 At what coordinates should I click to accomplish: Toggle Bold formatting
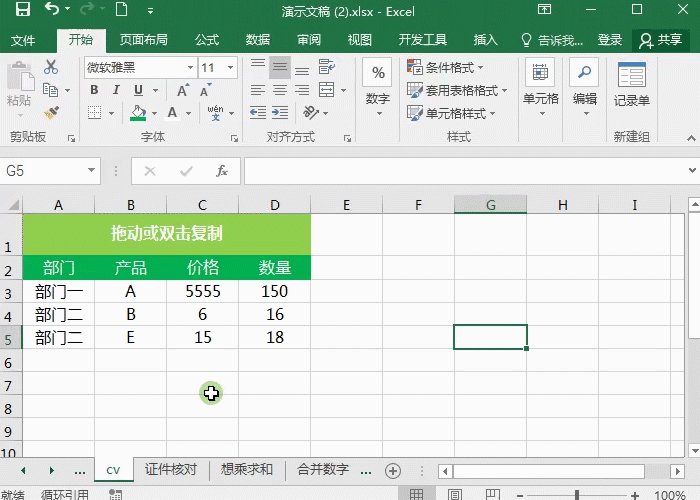coord(94,90)
